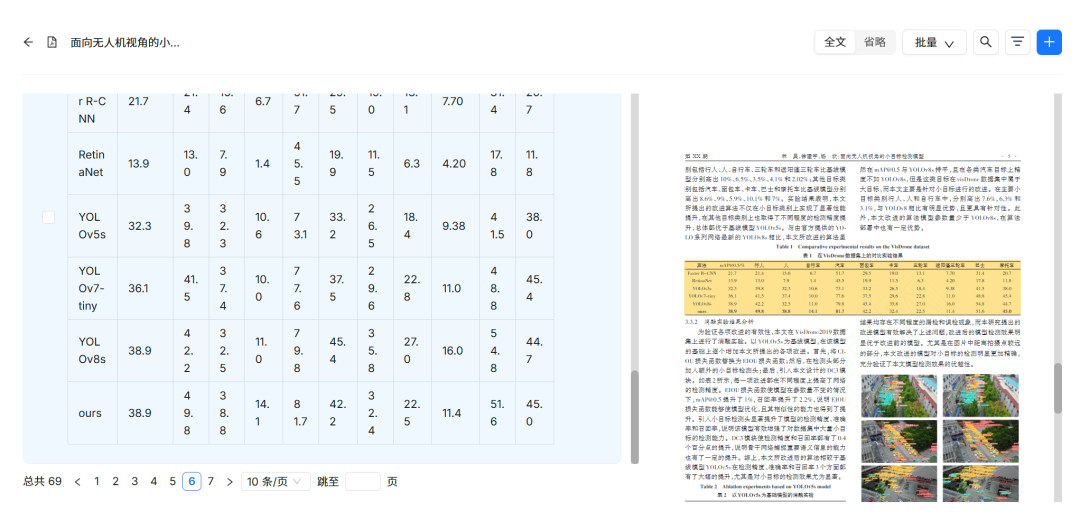The width and height of the screenshot is (1080, 520).
Task: Click the ours row label
Action: point(92,413)
